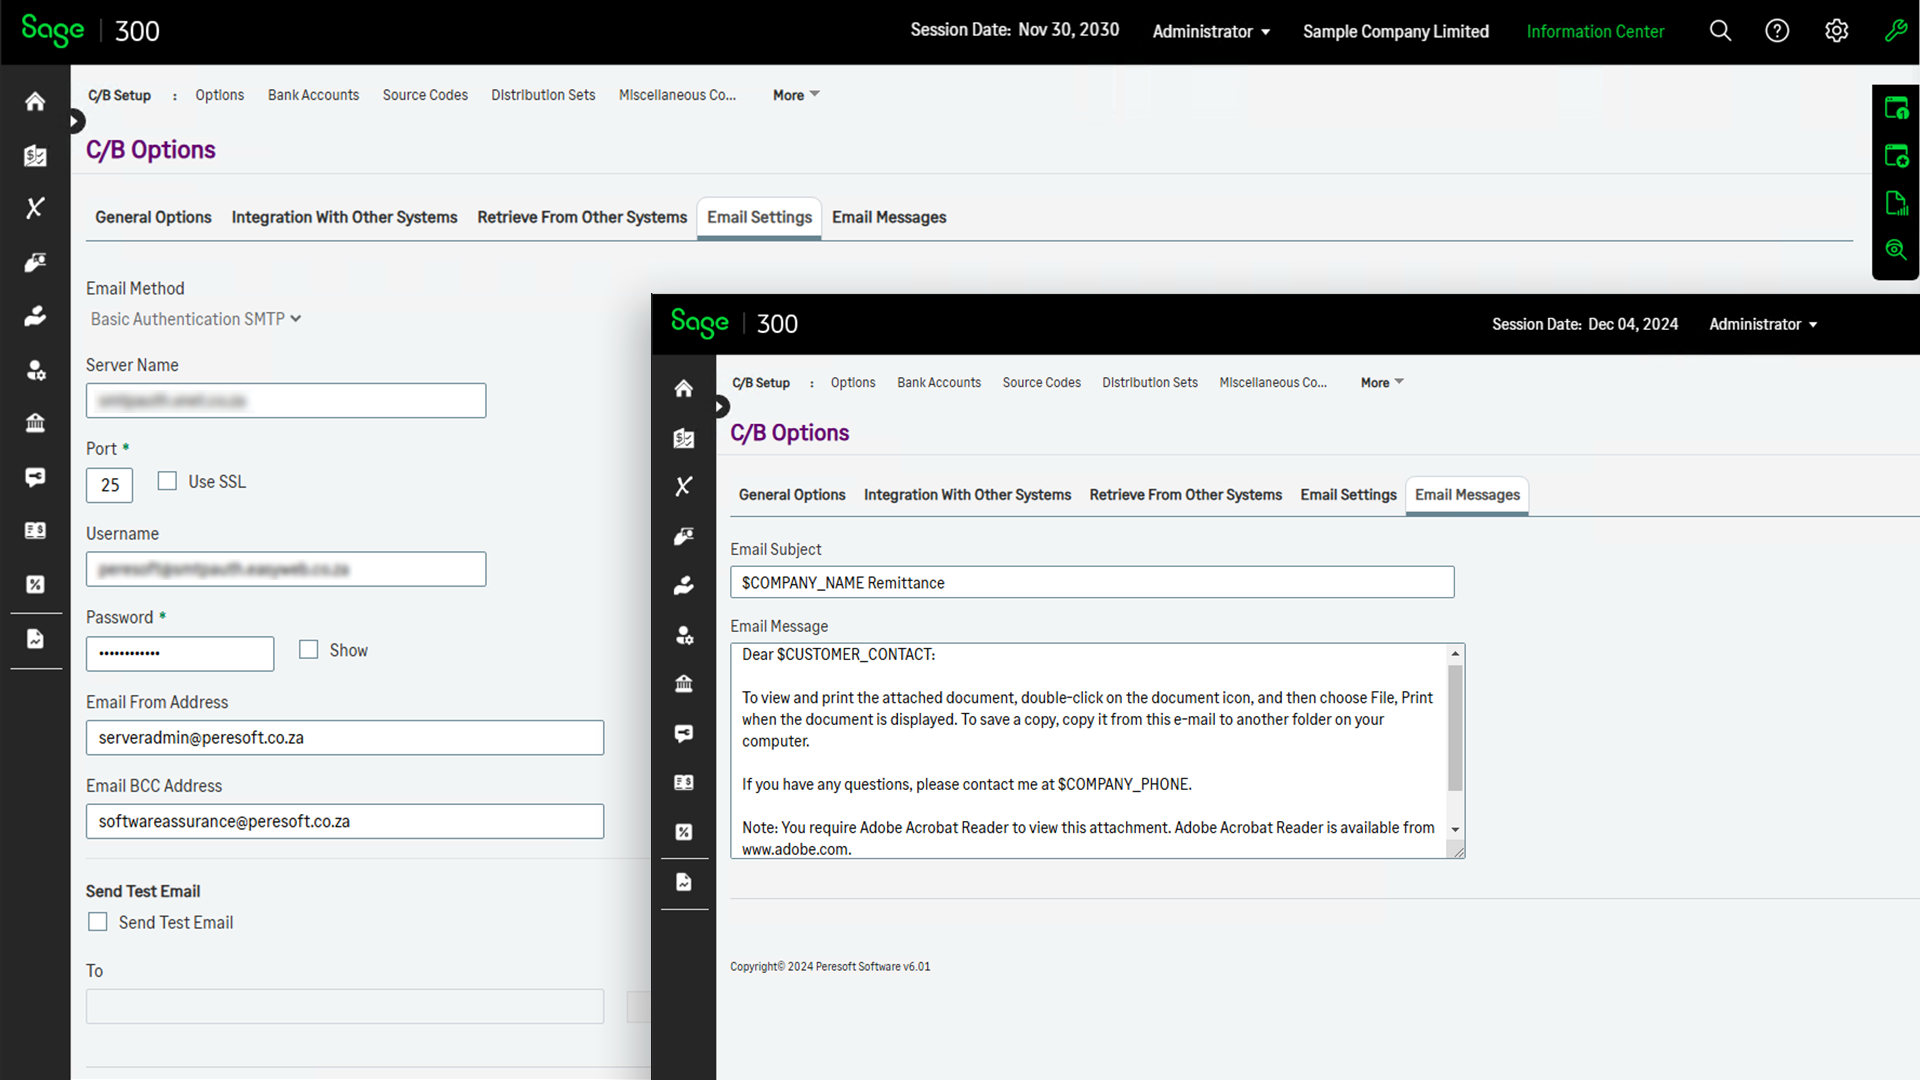
Task: Click the Email Message scrollbar down arrow
Action: [x=1455, y=829]
